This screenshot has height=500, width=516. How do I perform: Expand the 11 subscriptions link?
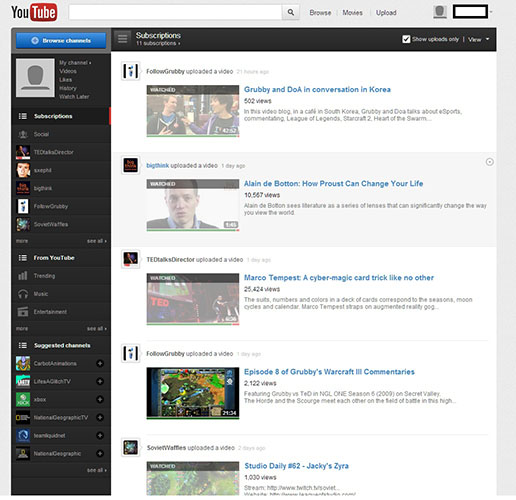158,43
